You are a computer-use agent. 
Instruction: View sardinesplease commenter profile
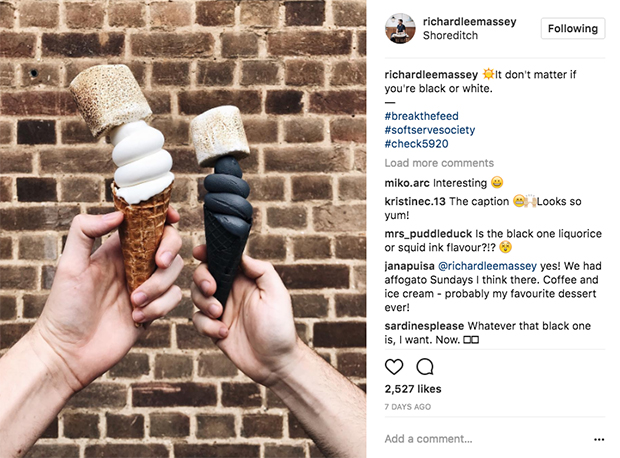pyautogui.click(x=424, y=326)
